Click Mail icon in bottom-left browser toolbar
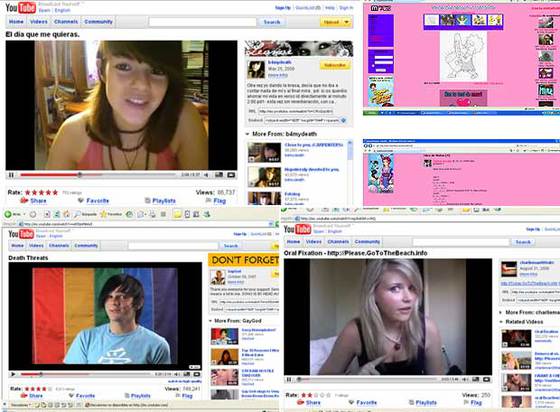The width and height of the screenshot is (560, 412). coord(141,214)
